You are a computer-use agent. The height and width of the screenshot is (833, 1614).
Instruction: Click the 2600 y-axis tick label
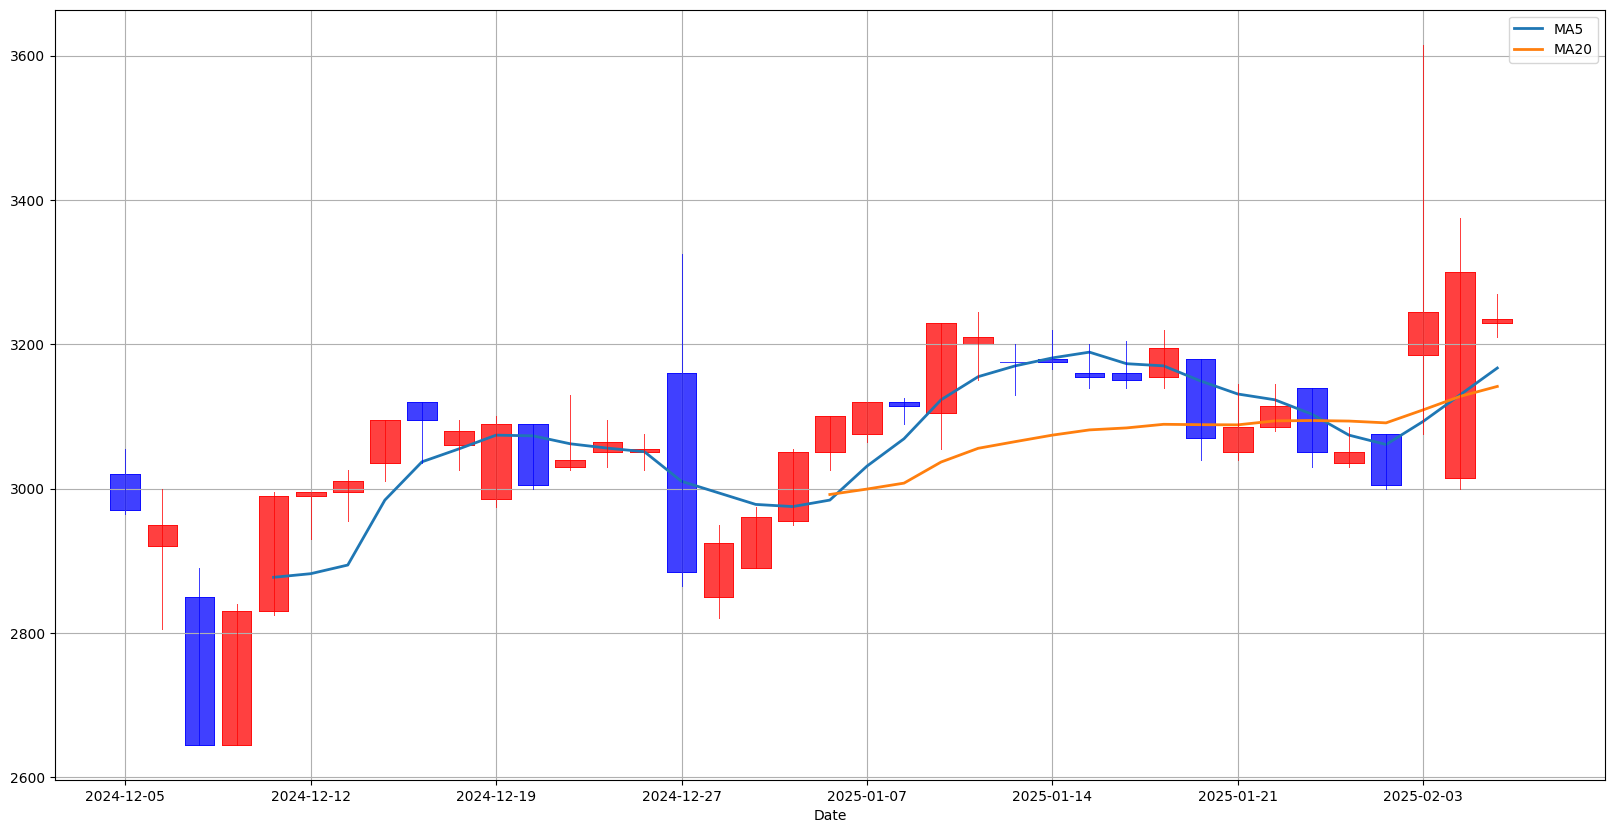tap(28, 778)
